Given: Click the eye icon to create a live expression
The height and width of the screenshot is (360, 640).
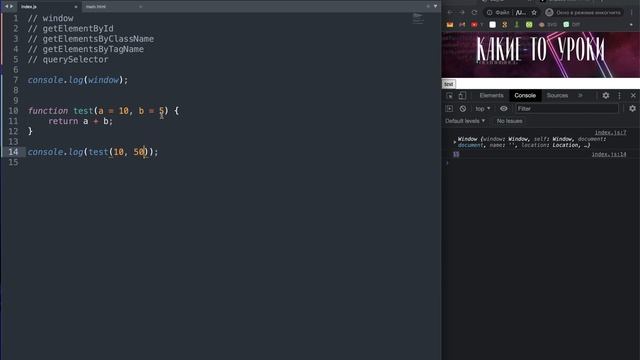Looking at the screenshot, I should [x=504, y=109].
